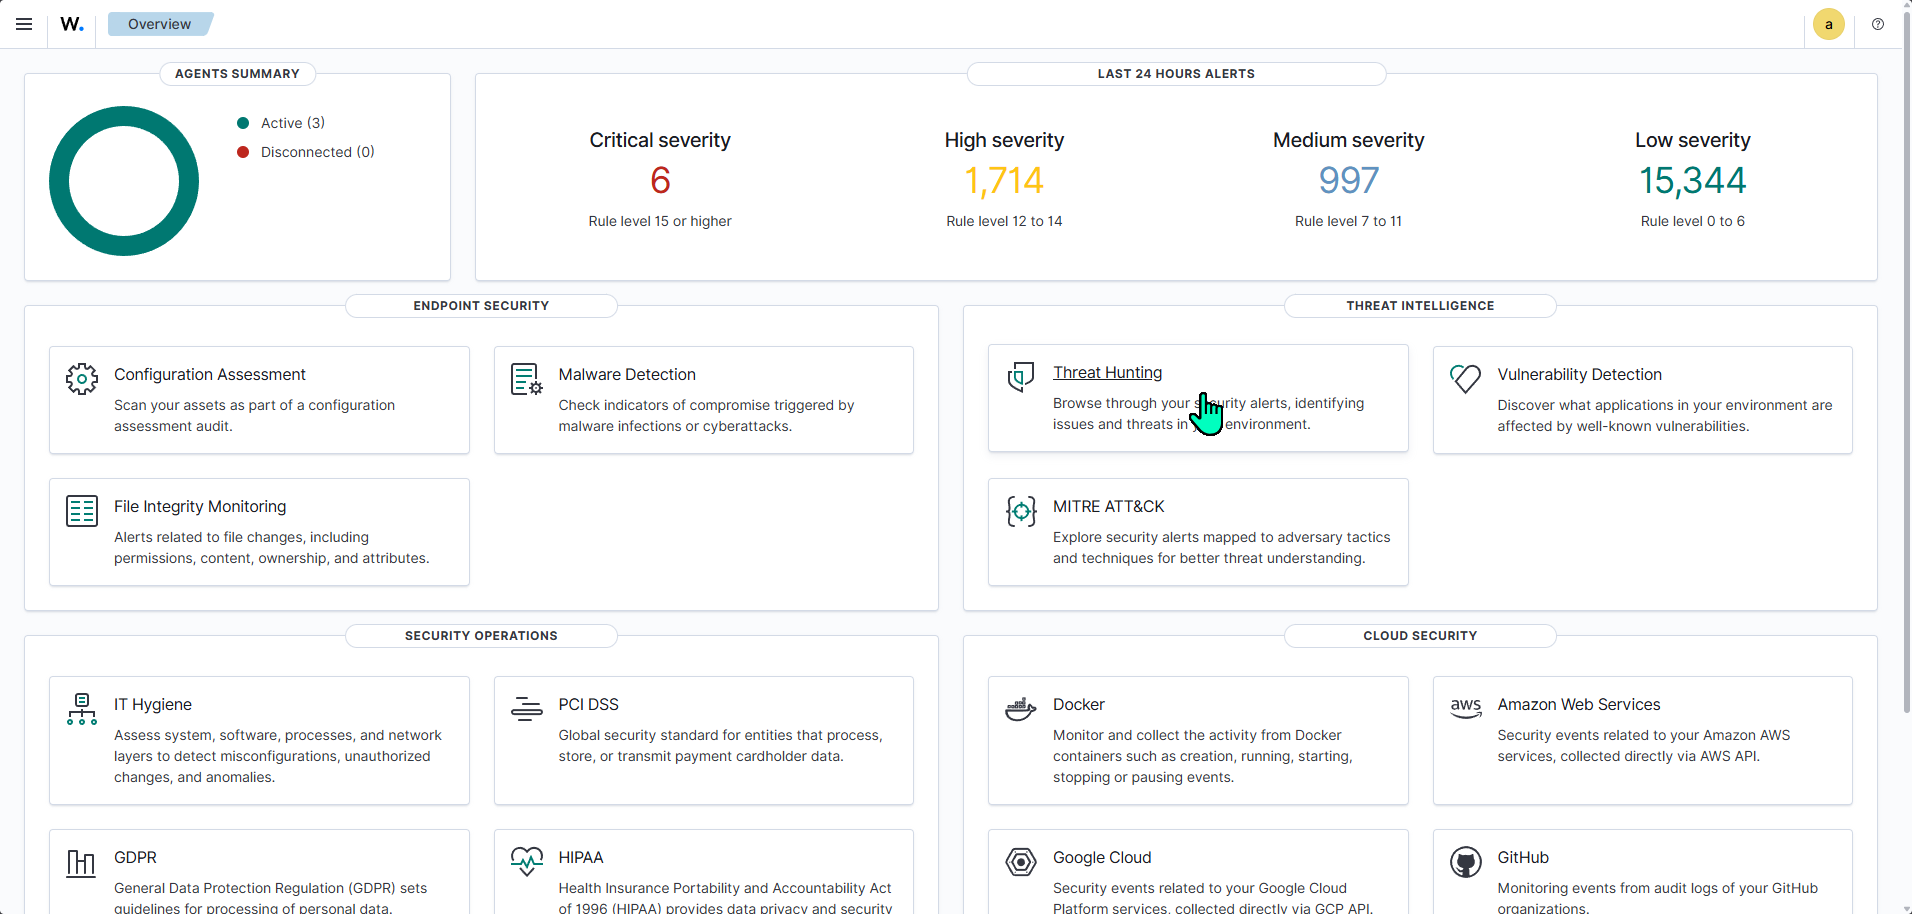
Task: Click the agents summary donut chart
Action: pyautogui.click(x=124, y=181)
